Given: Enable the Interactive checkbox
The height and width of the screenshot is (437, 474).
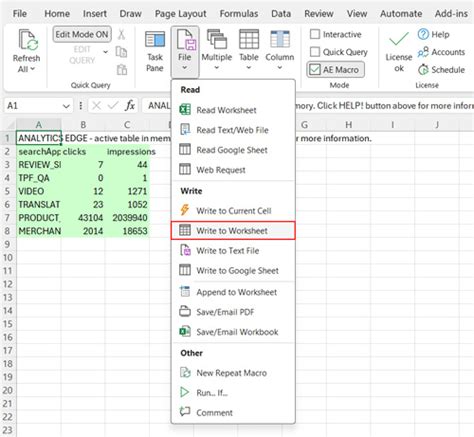Looking at the screenshot, I should pyautogui.click(x=315, y=34).
